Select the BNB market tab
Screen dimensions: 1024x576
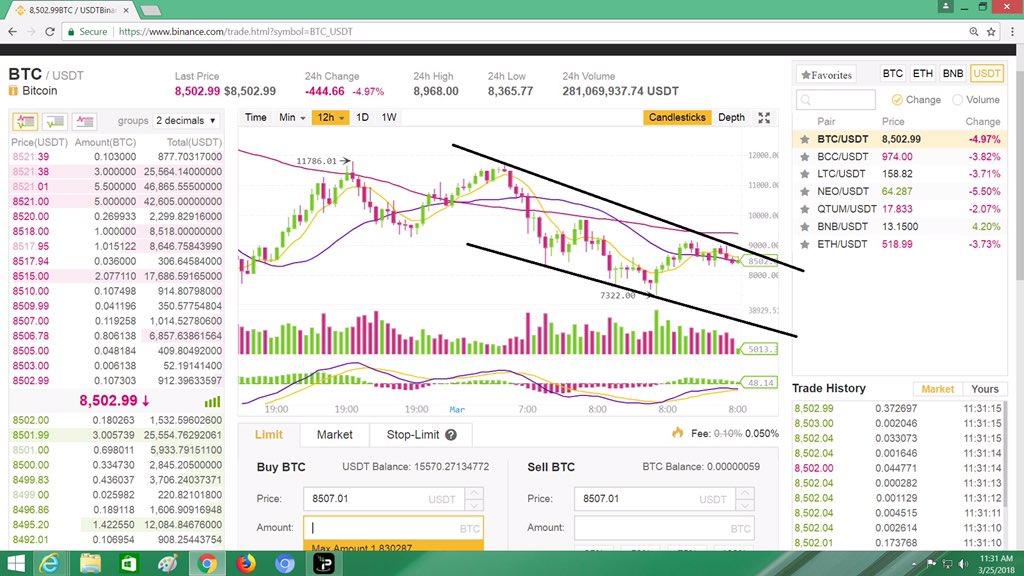(953, 74)
